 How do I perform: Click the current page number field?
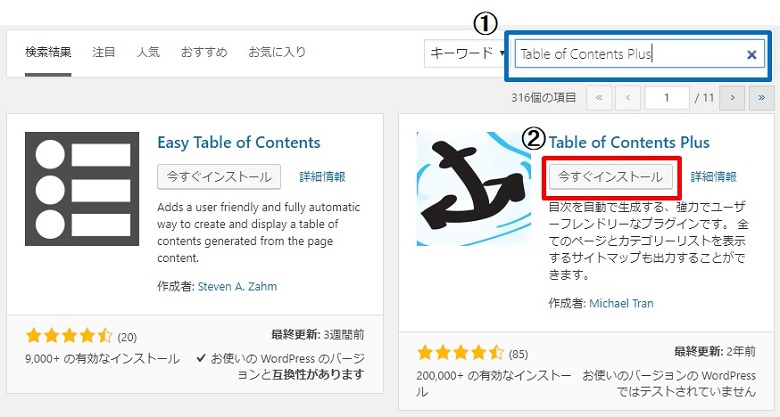click(669, 98)
